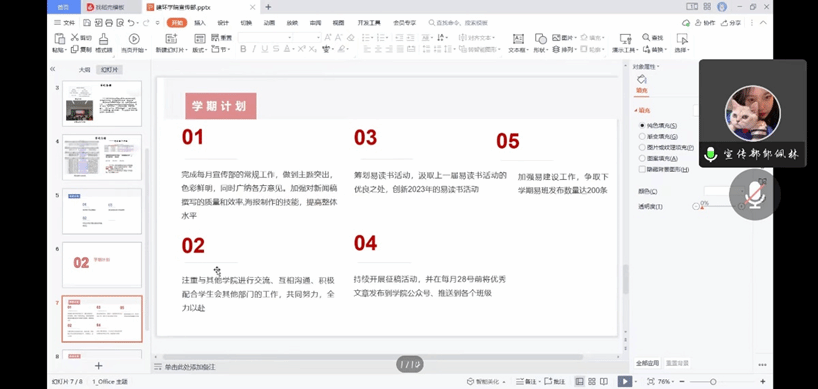This screenshot has height=389, width=818.
Task: Expand the Section dropdown
Action: tap(221, 50)
